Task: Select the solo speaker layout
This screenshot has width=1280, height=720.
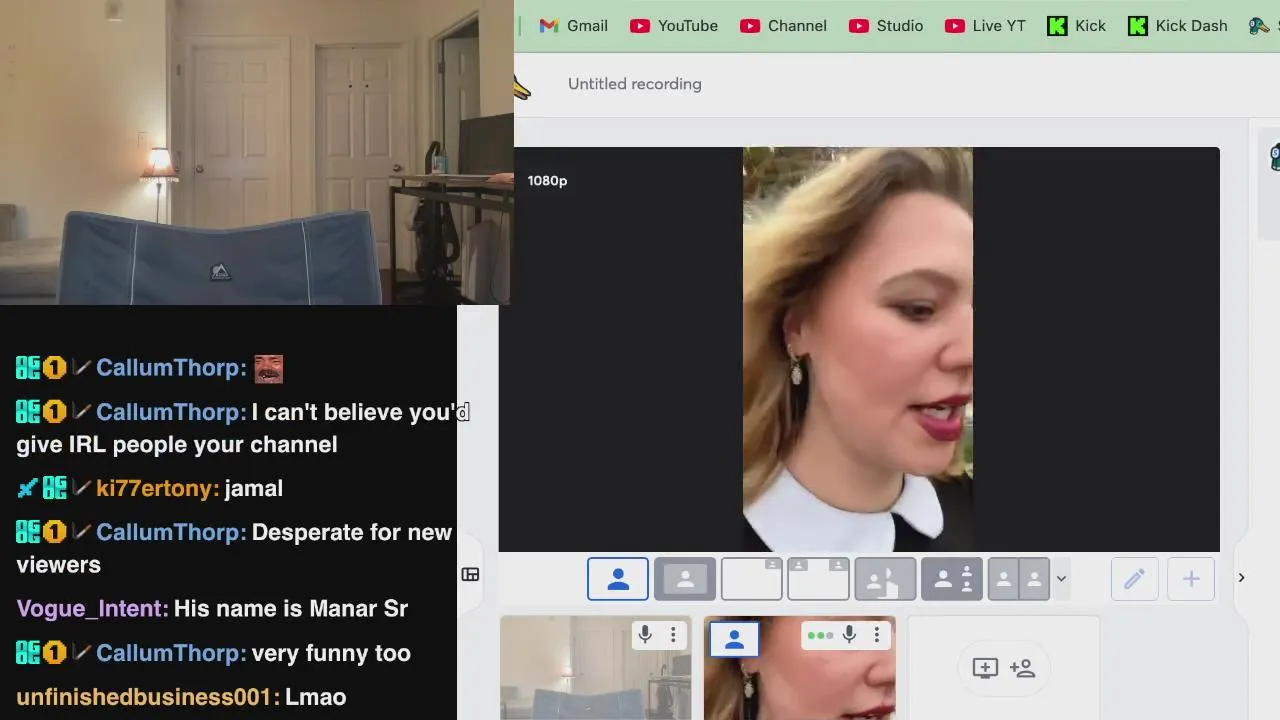Action: pyautogui.click(x=618, y=579)
